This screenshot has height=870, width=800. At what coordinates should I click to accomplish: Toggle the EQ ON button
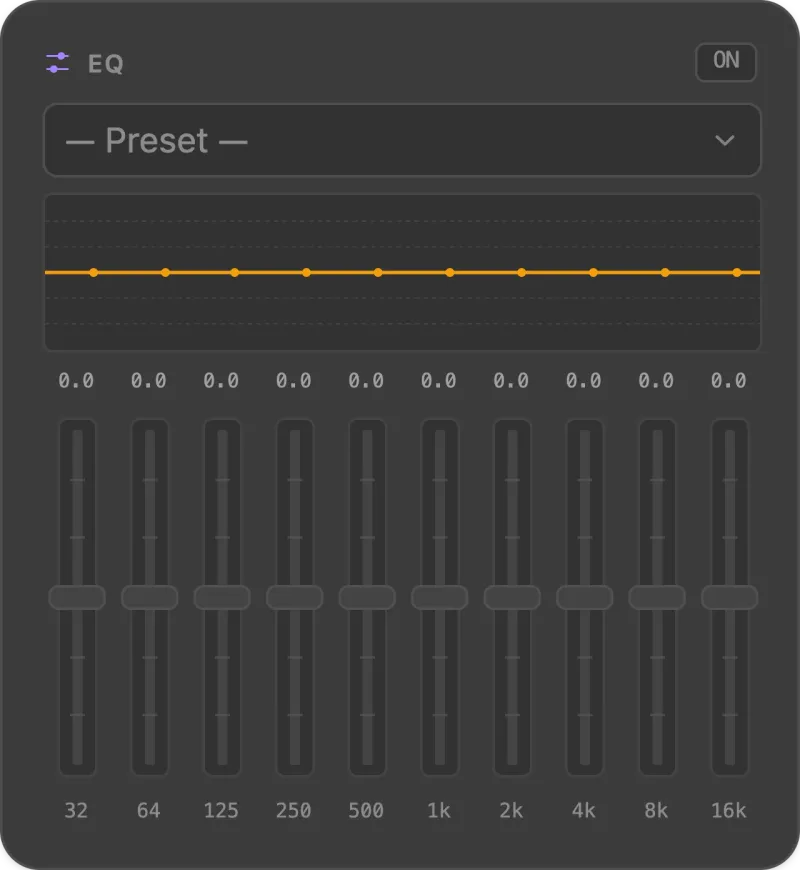[x=726, y=62]
